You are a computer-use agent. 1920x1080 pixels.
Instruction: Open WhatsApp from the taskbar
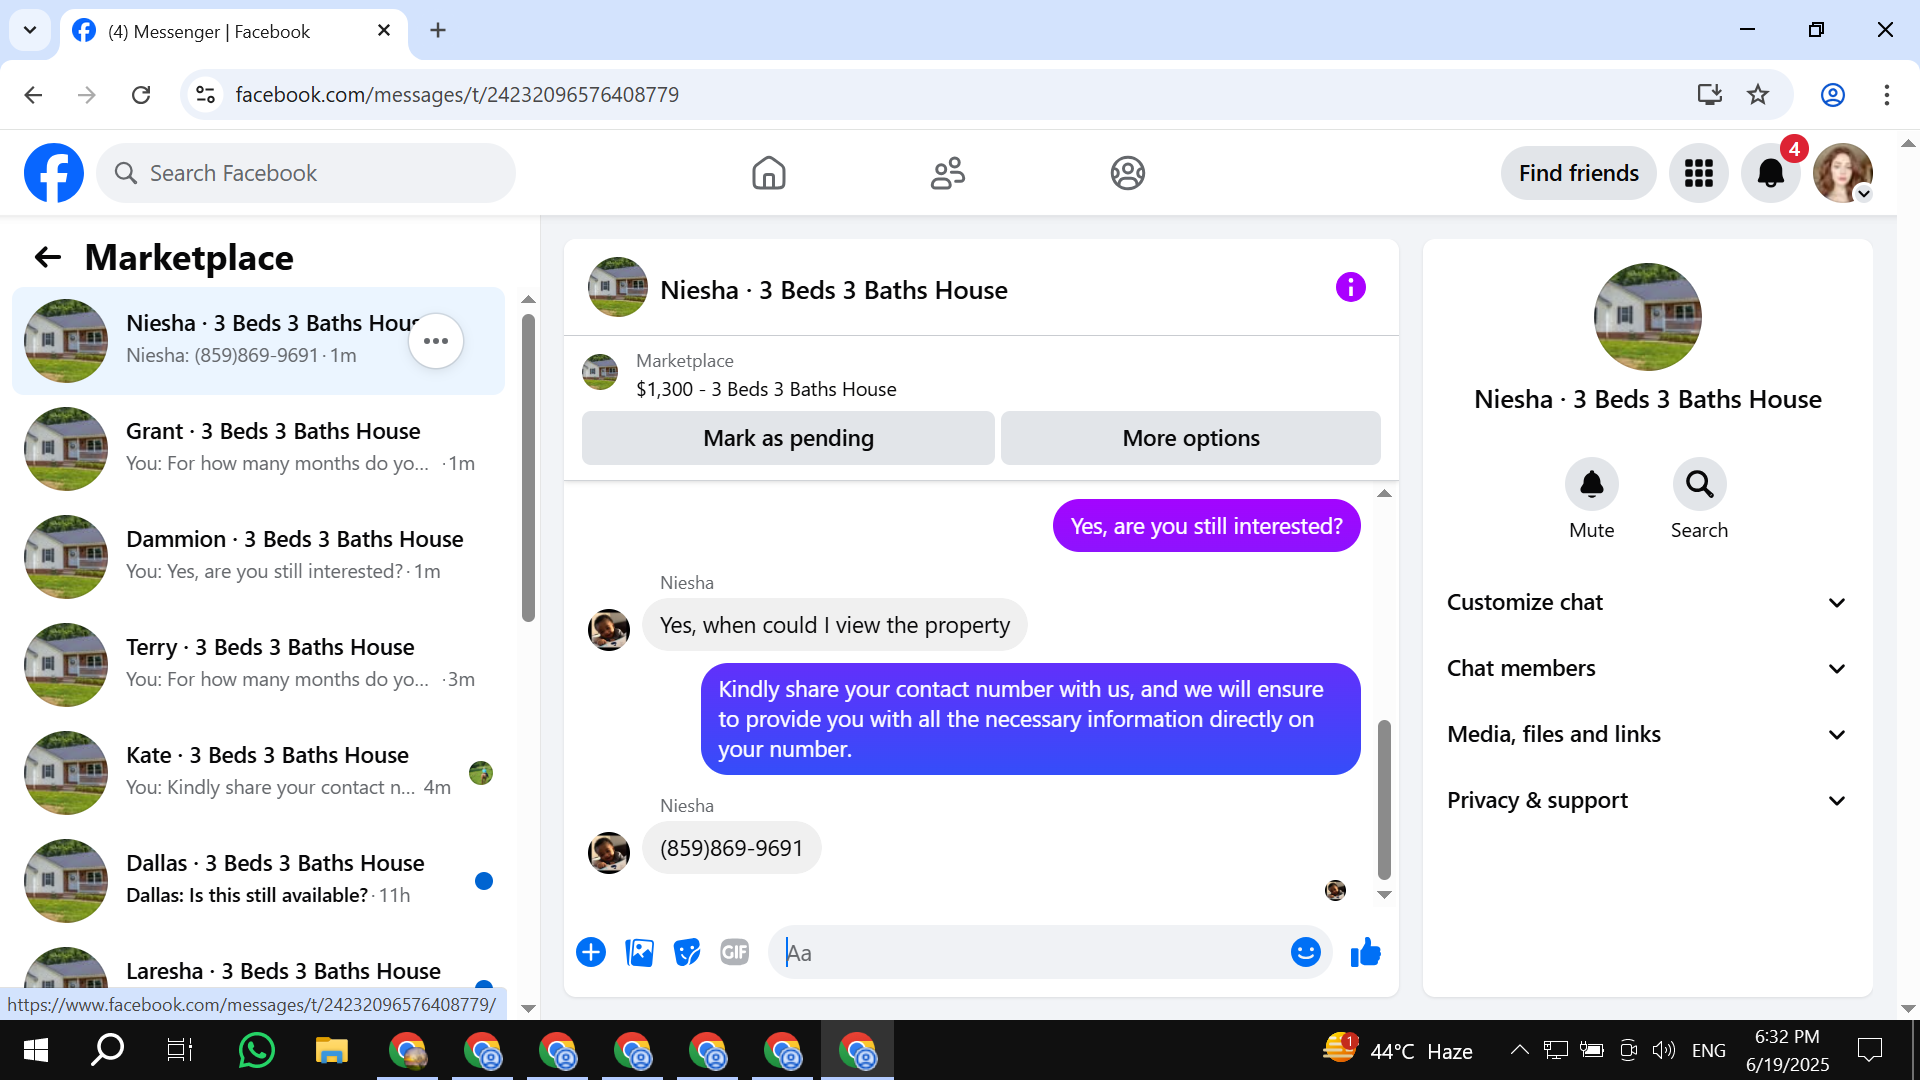257,1050
